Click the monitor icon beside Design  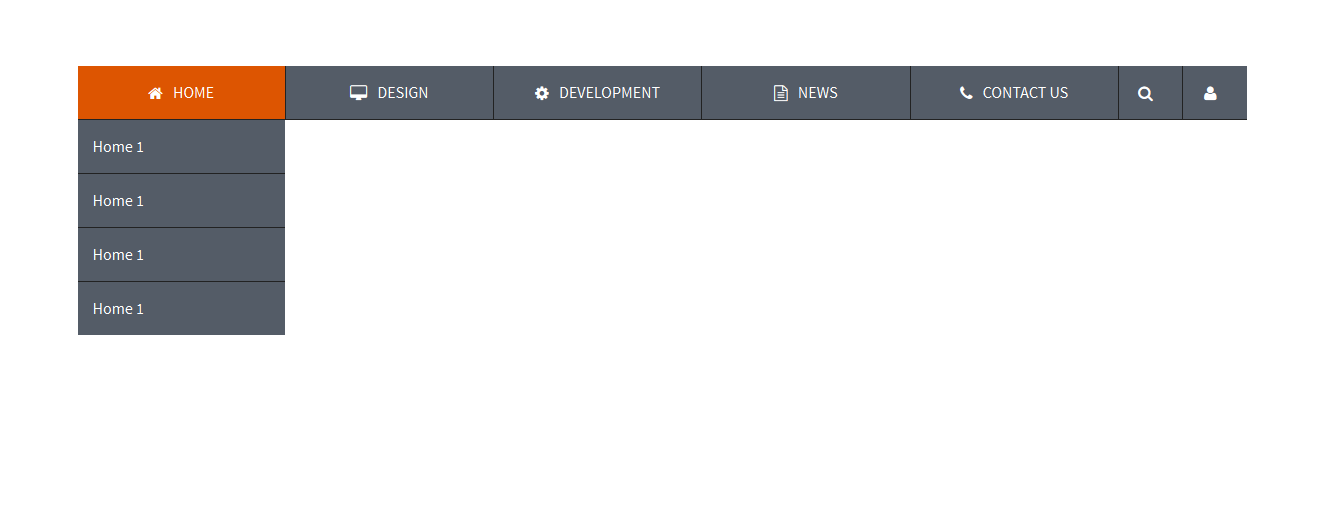[359, 93]
